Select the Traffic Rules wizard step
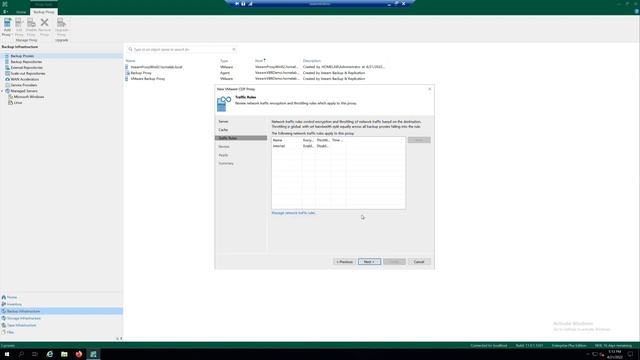 241,138
